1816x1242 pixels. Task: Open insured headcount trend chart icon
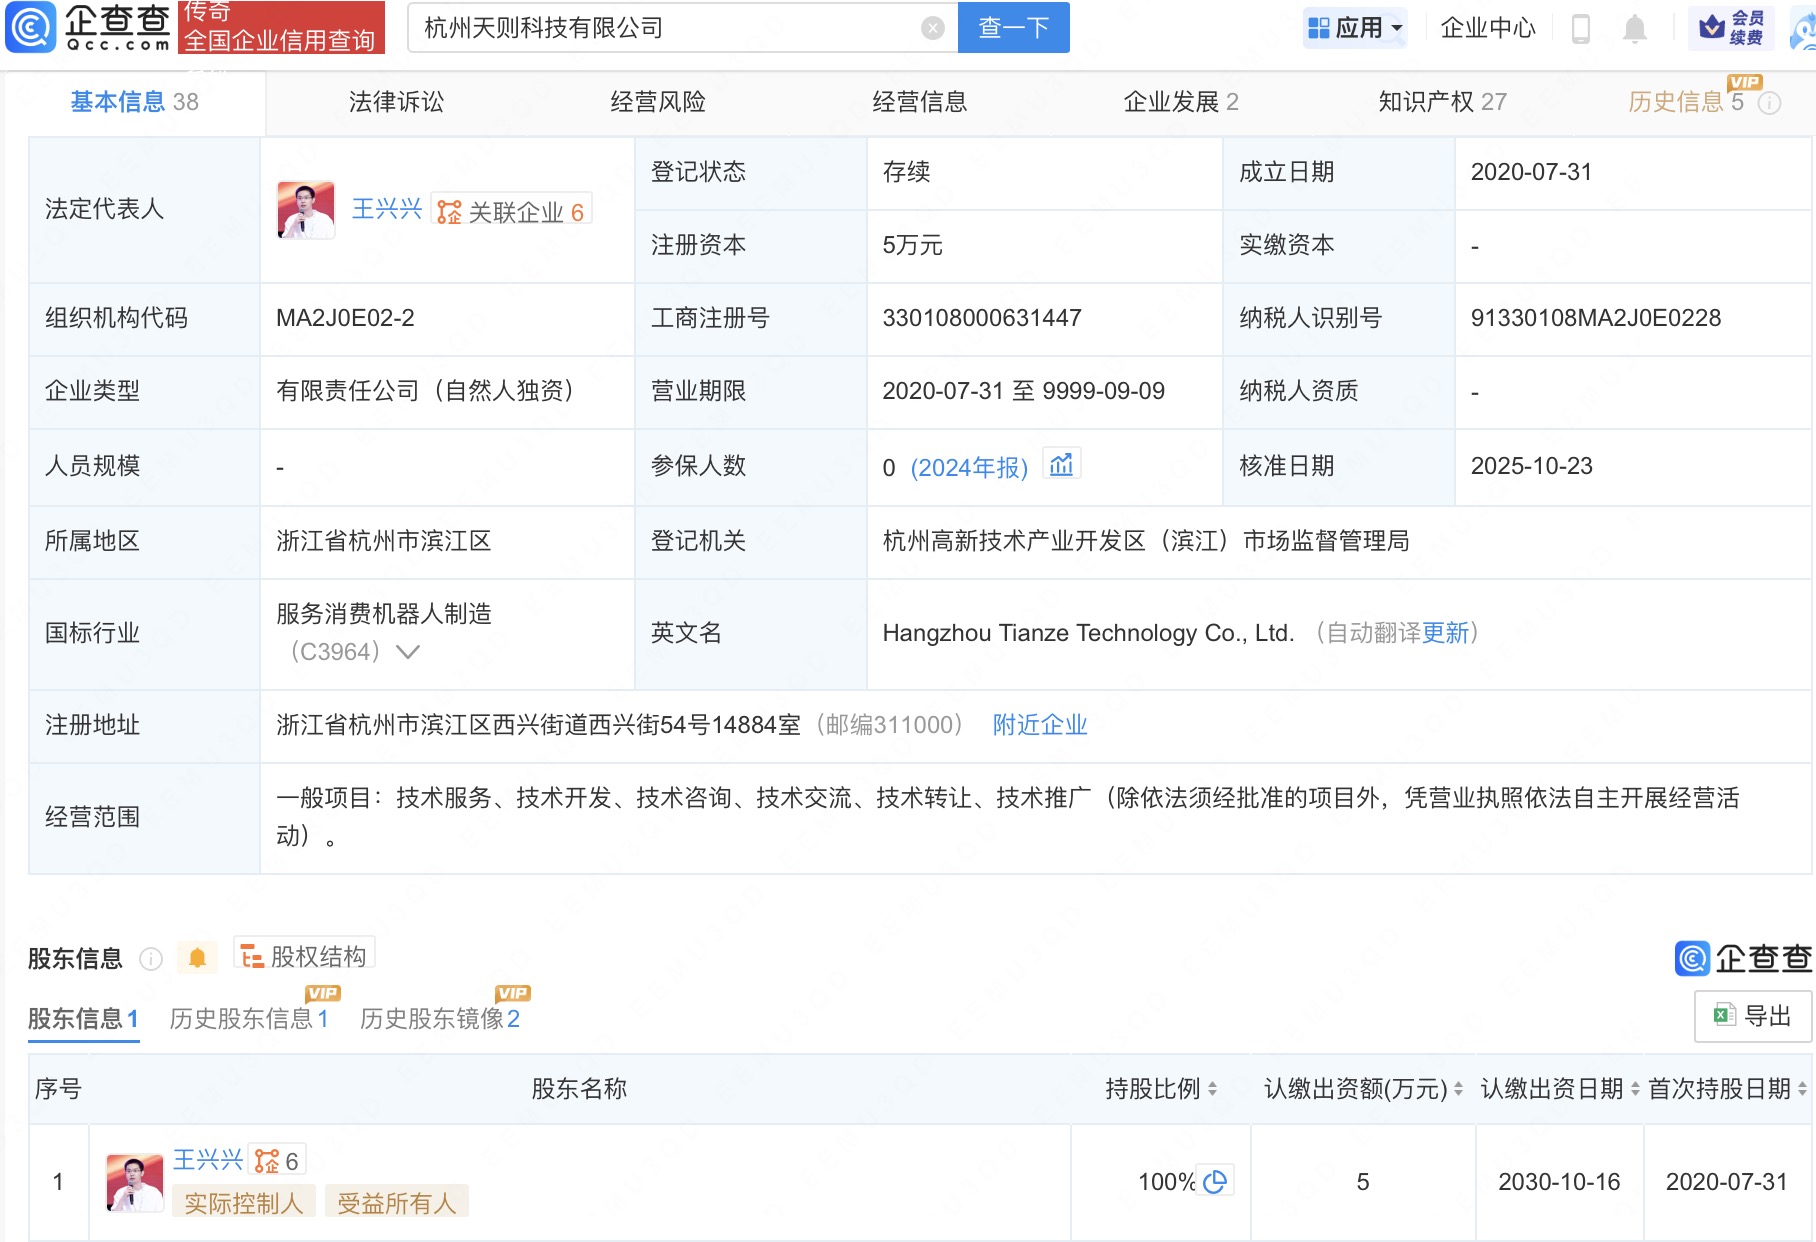(x=1061, y=465)
